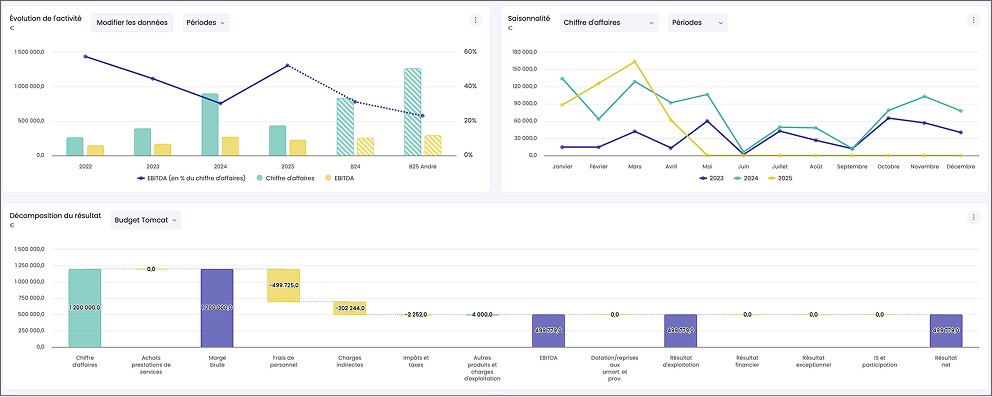Image resolution: width=992 pixels, height=397 pixels.
Task: Click the Évolution de l'activité title
Action: click(46, 19)
